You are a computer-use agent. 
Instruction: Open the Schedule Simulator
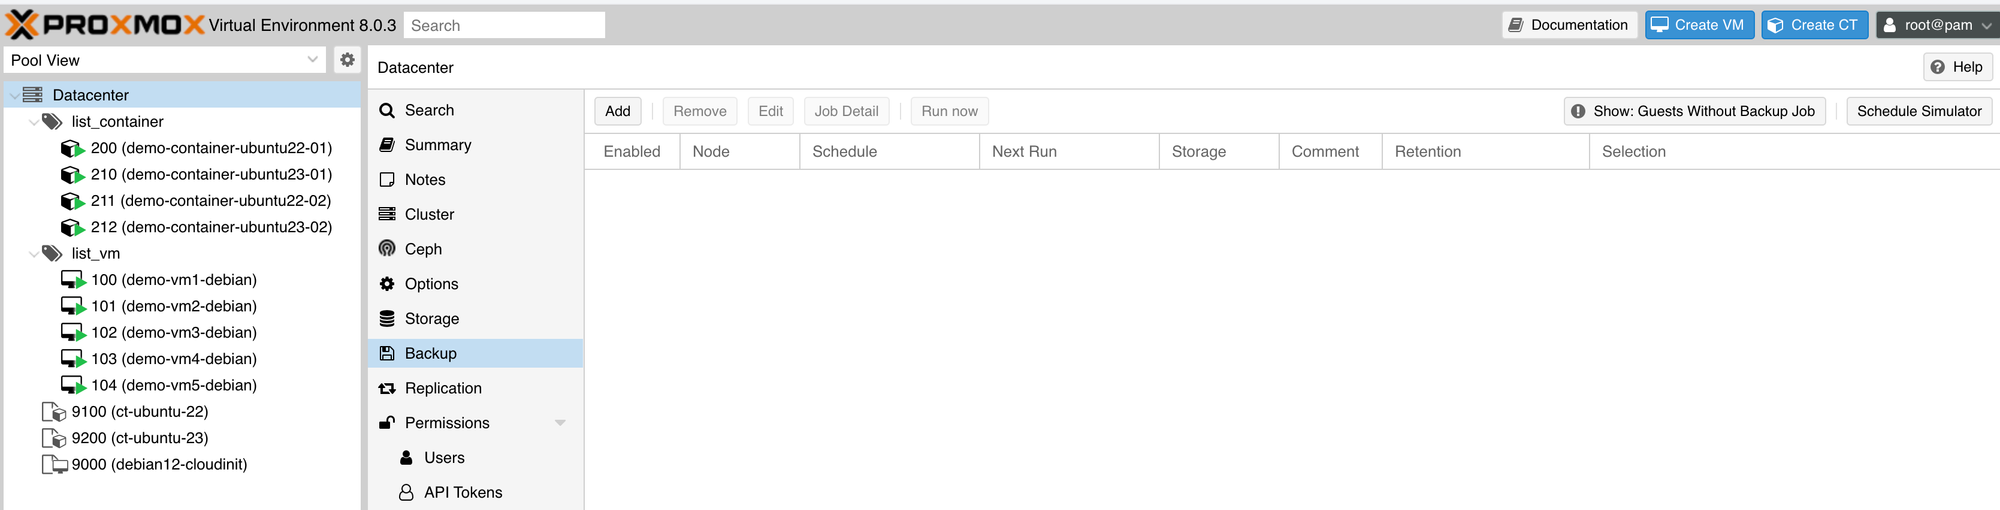pyautogui.click(x=1919, y=111)
